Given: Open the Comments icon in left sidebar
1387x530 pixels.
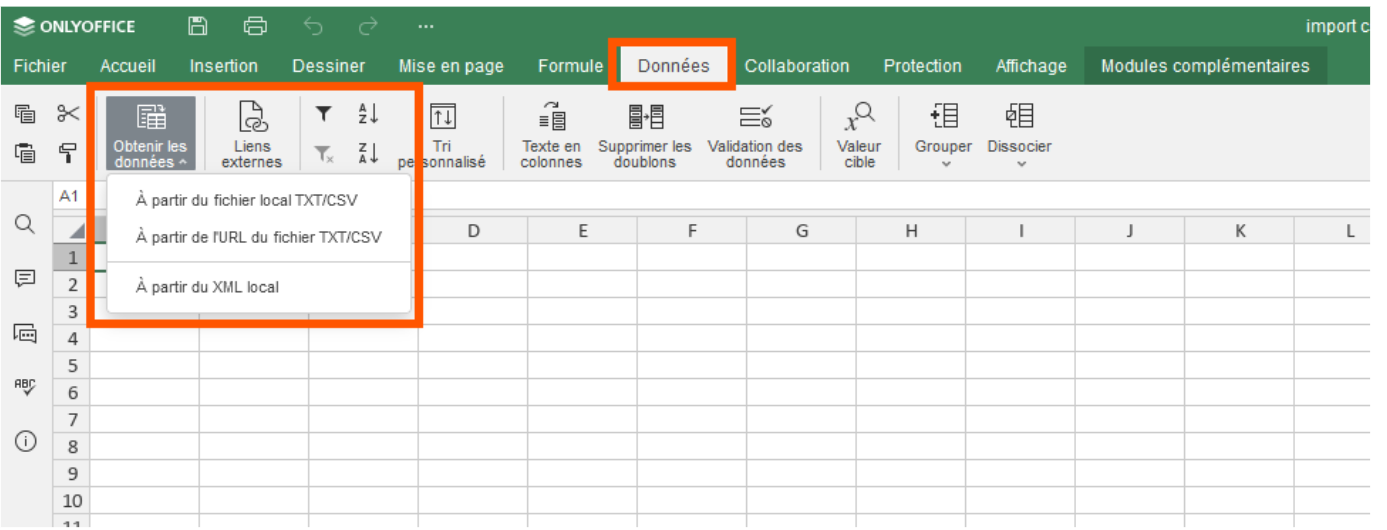Looking at the screenshot, I should 25,279.
